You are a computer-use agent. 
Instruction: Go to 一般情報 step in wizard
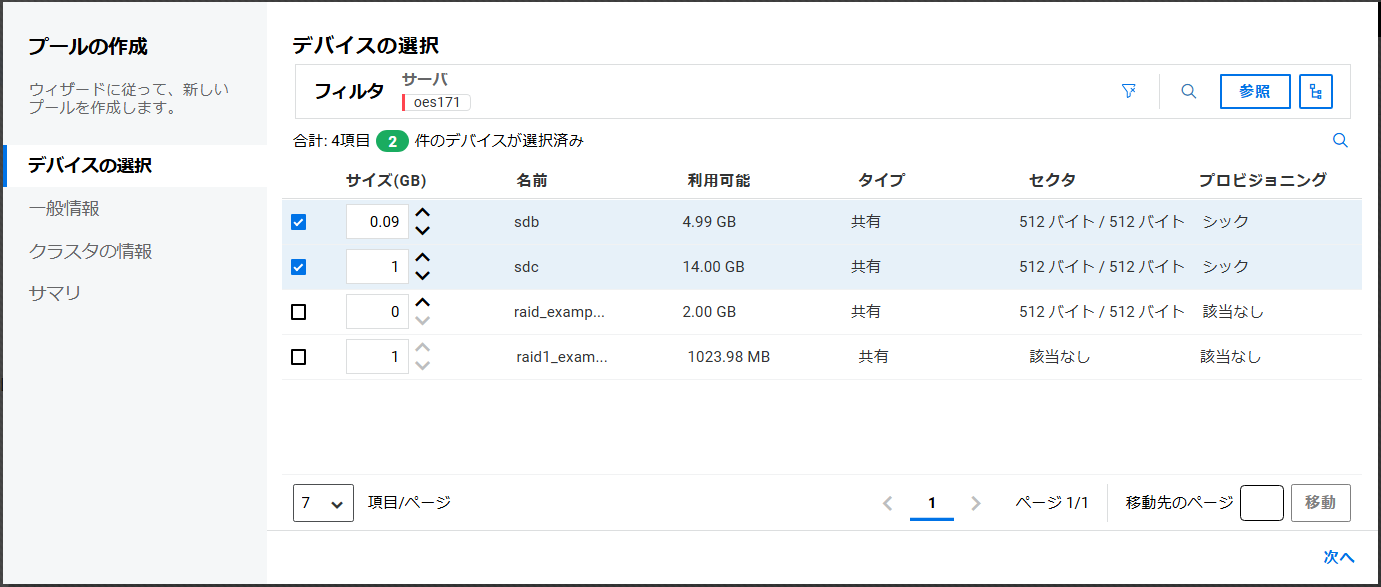click(64, 209)
